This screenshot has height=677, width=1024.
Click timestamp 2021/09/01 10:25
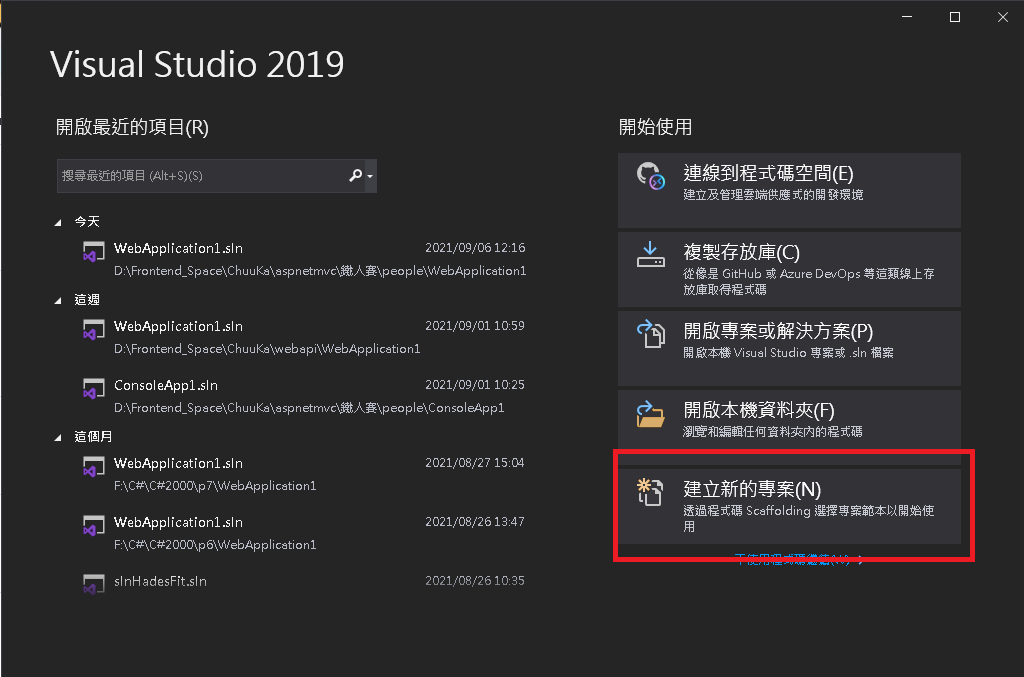click(475, 385)
